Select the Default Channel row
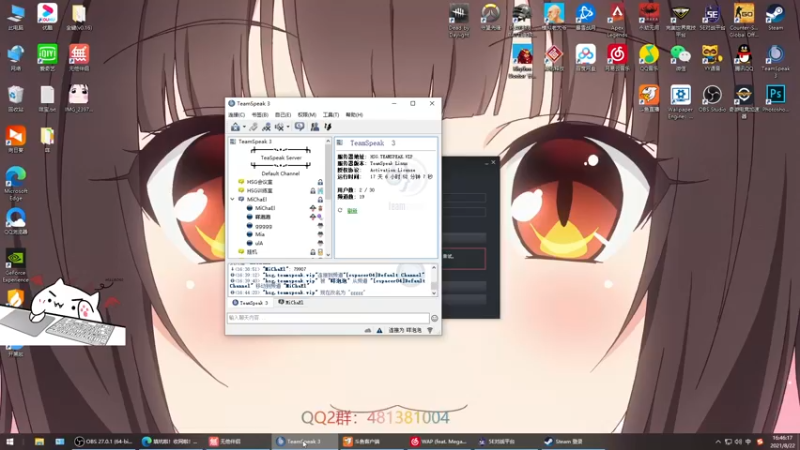Image resolution: width=800 pixels, height=450 pixels. click(280, 173)
